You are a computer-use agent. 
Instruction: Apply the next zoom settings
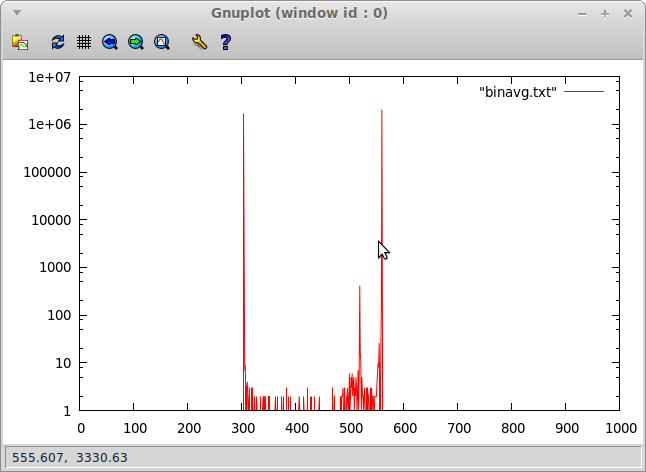point(136,42)
